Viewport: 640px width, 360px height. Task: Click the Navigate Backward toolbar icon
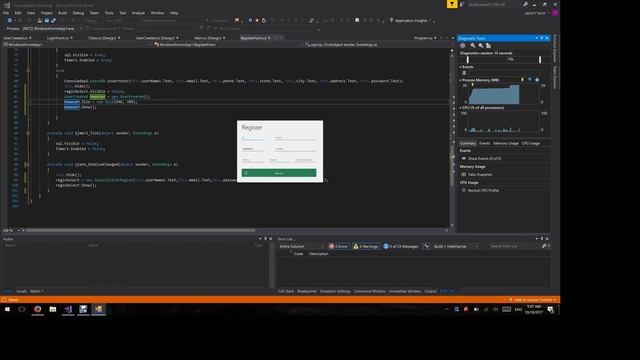(10, 20)
